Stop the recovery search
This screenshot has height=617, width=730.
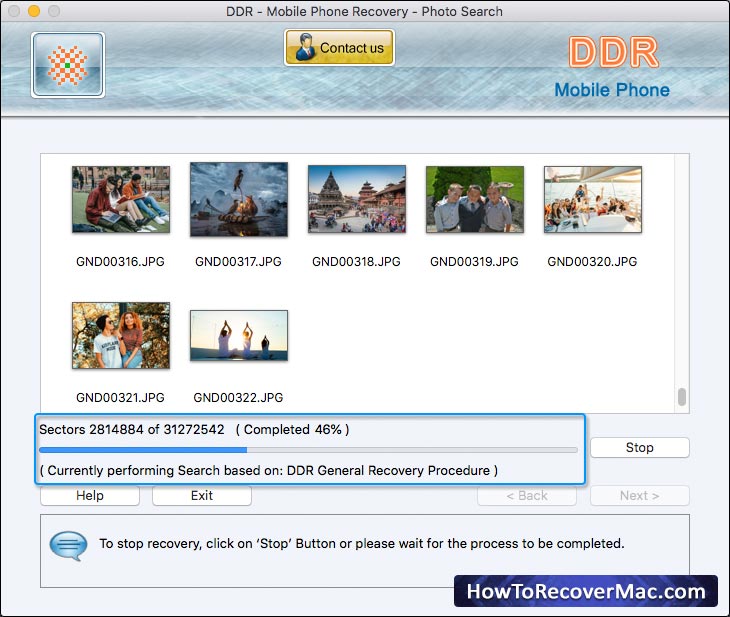tap(640, 447)
